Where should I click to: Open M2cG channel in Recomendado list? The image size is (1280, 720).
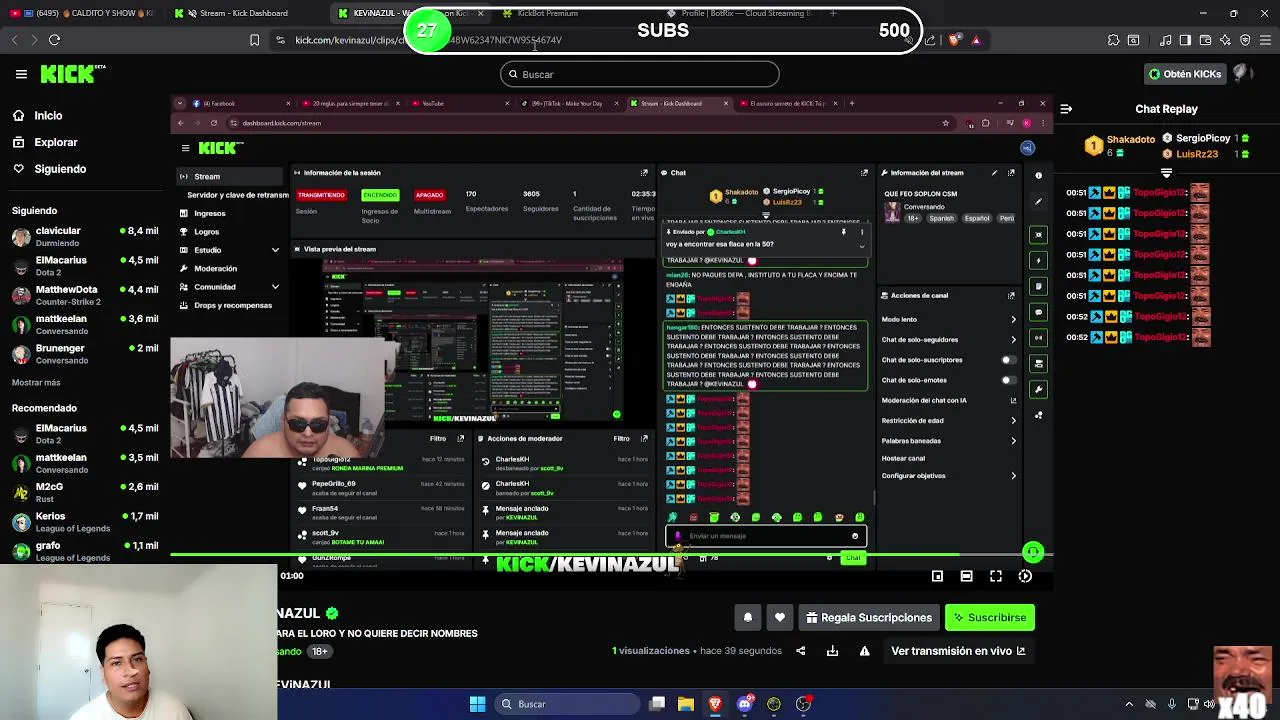tap(85, 493)
